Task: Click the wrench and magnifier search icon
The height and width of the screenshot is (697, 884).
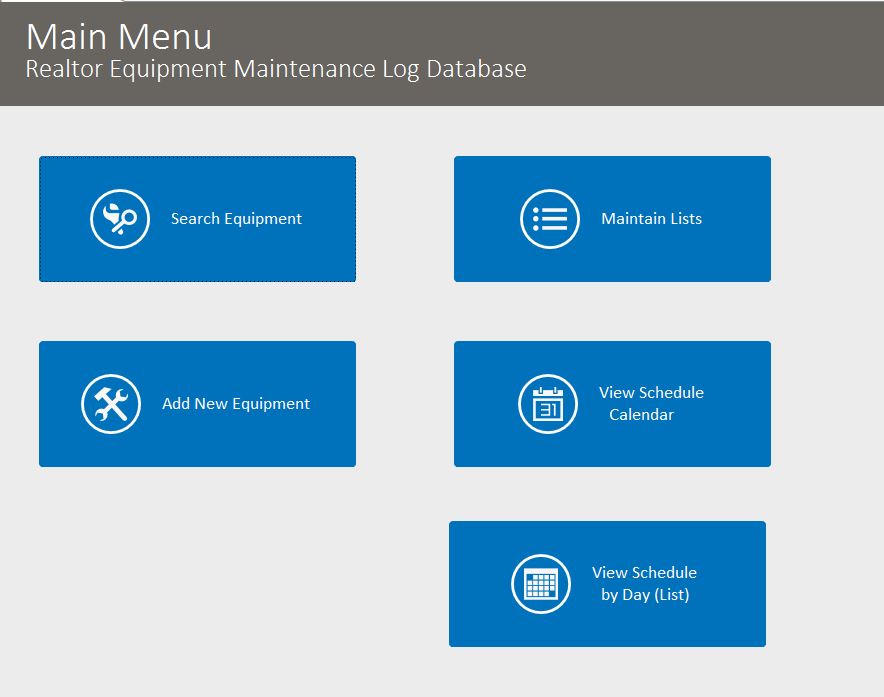Action: (120, 219)
